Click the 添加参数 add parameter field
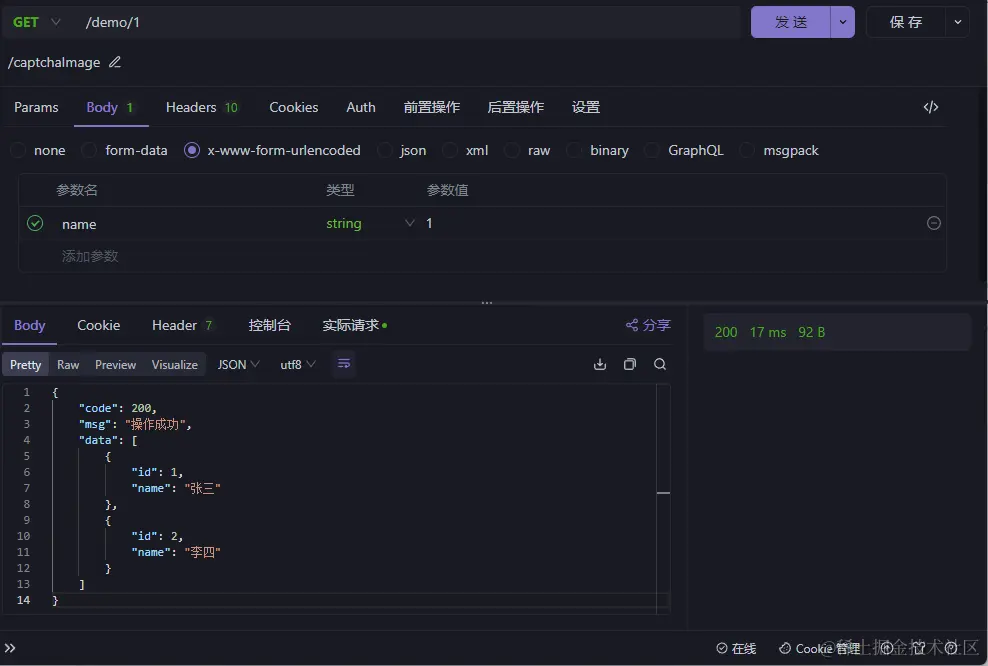The image size is (988, 666). [90, 256]
